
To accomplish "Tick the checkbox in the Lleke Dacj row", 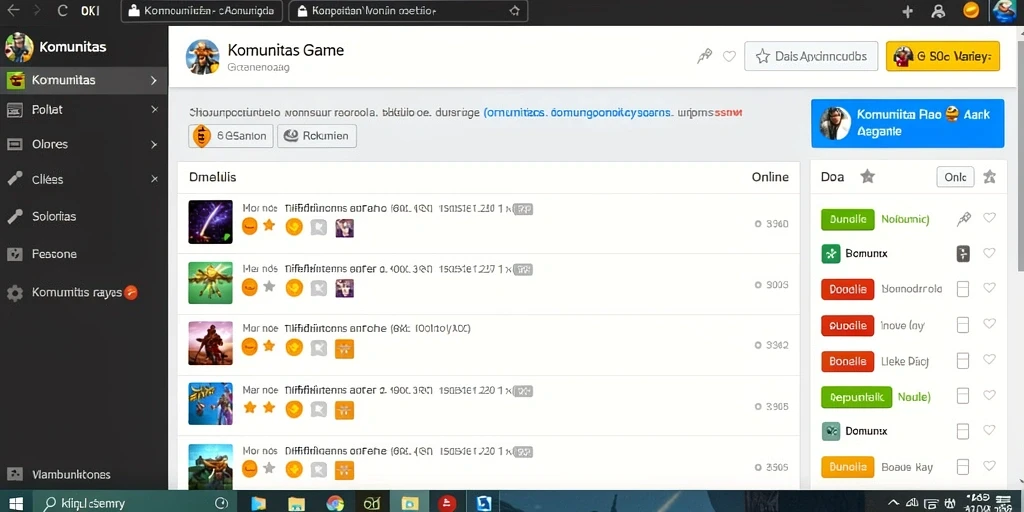I will [963, 361].
